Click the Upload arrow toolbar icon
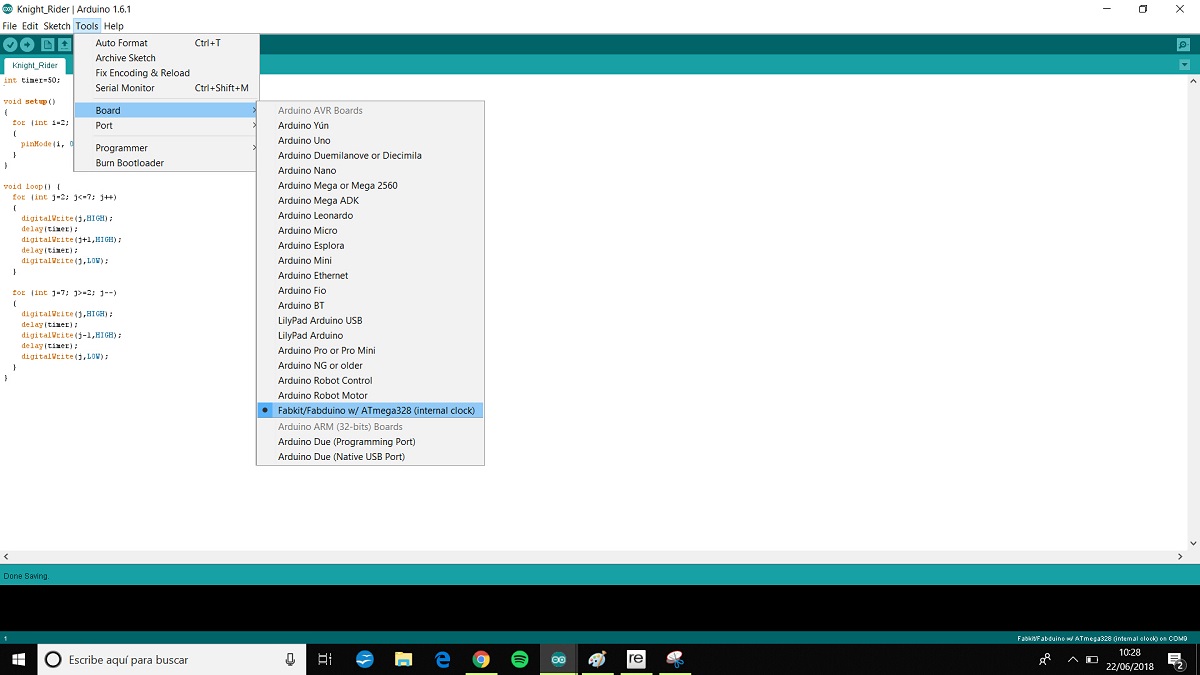 28,45
